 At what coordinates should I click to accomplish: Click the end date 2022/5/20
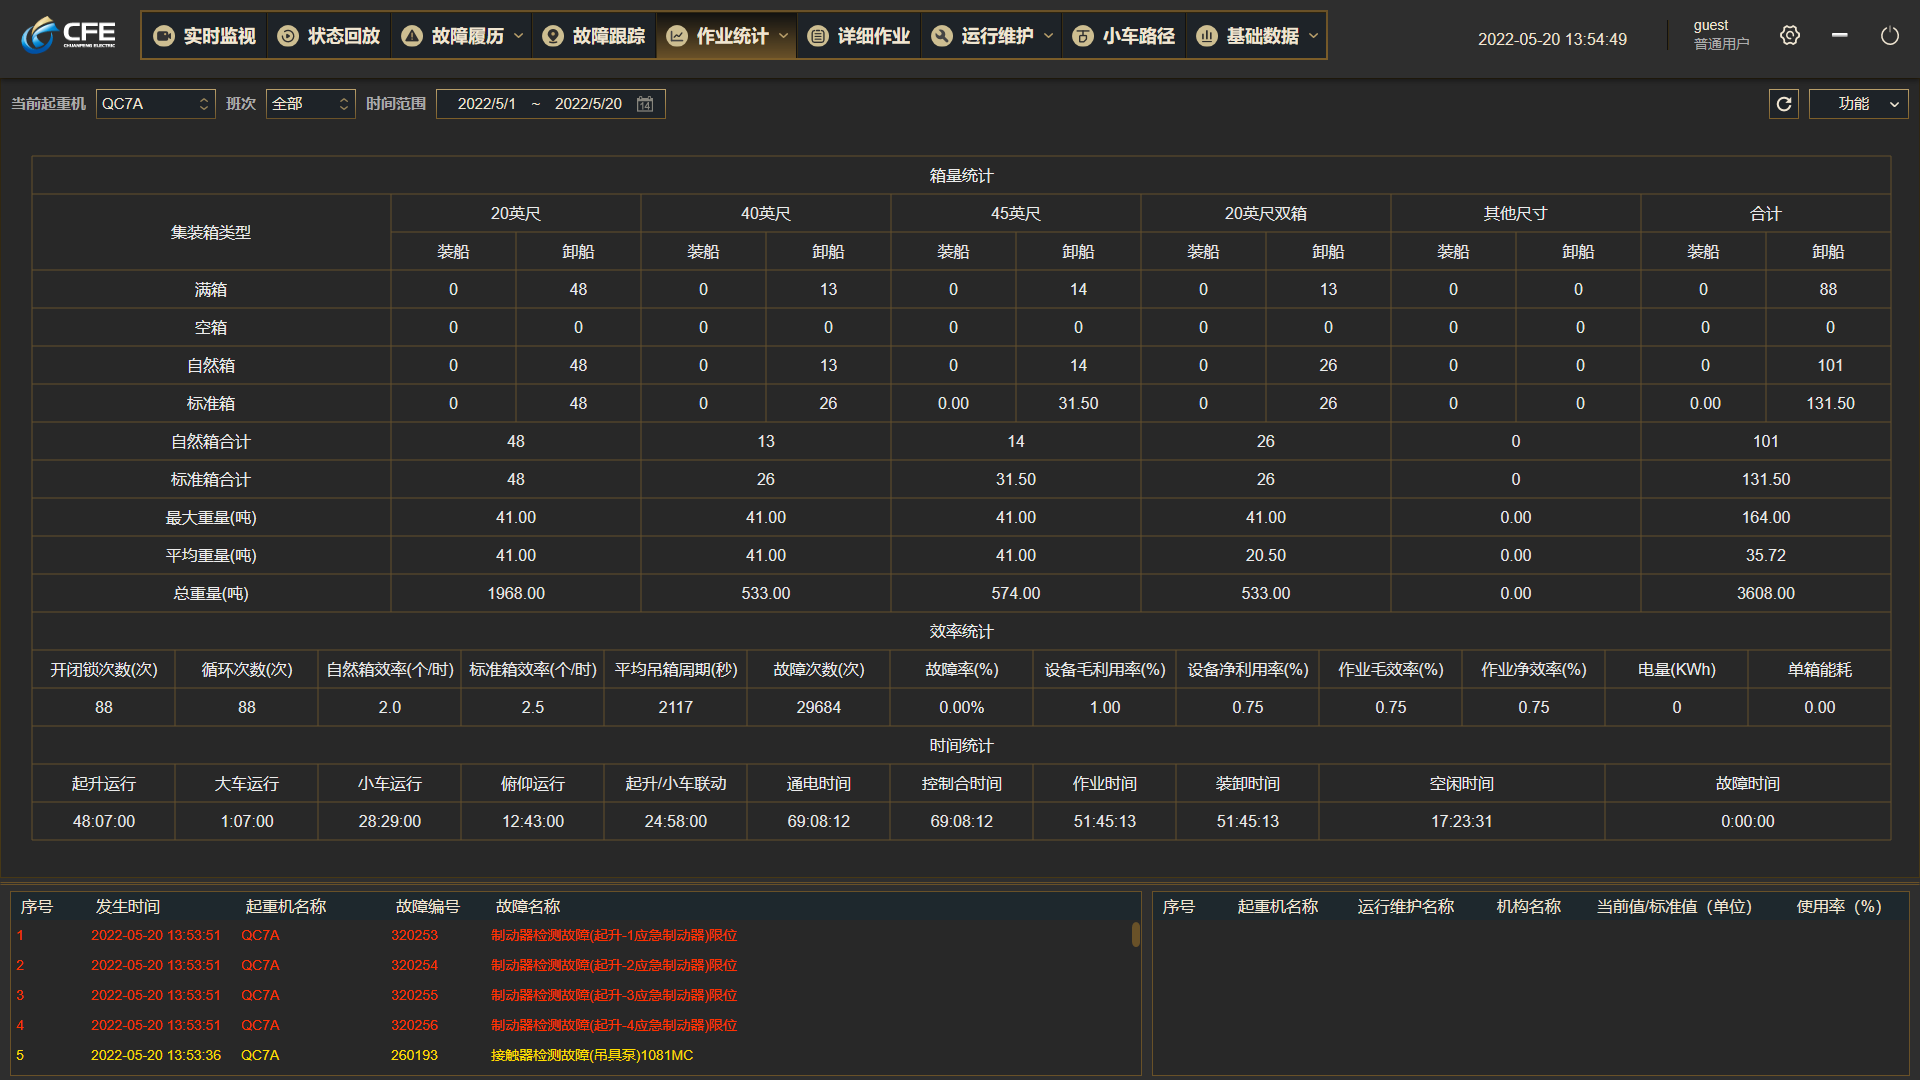[588, 104]
